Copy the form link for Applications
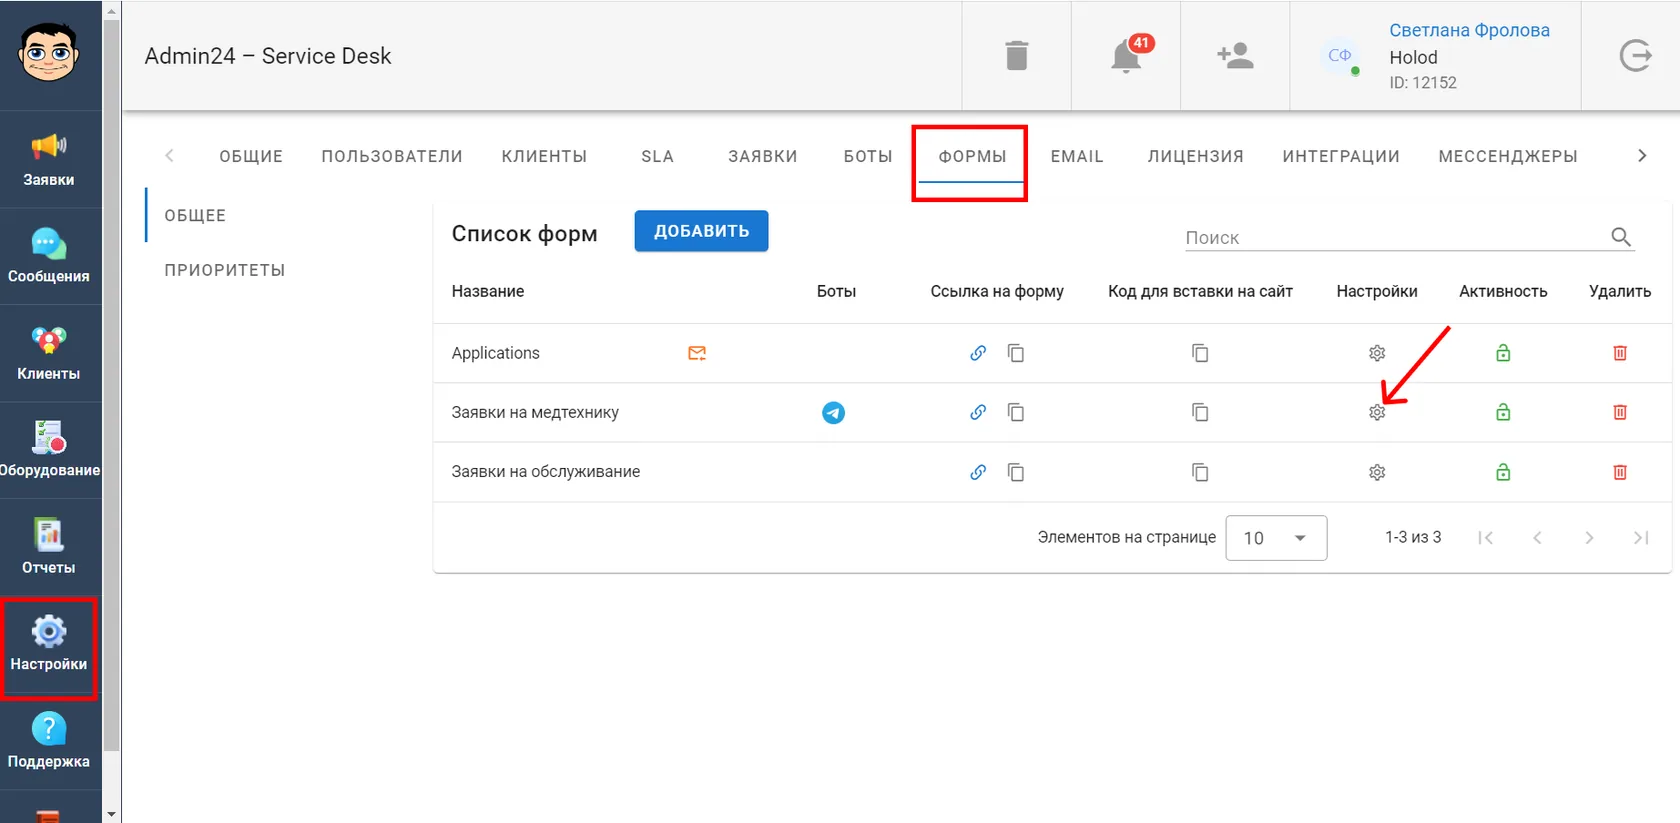The width and height of the screenshot is (1680, 823). [1016, 353]
